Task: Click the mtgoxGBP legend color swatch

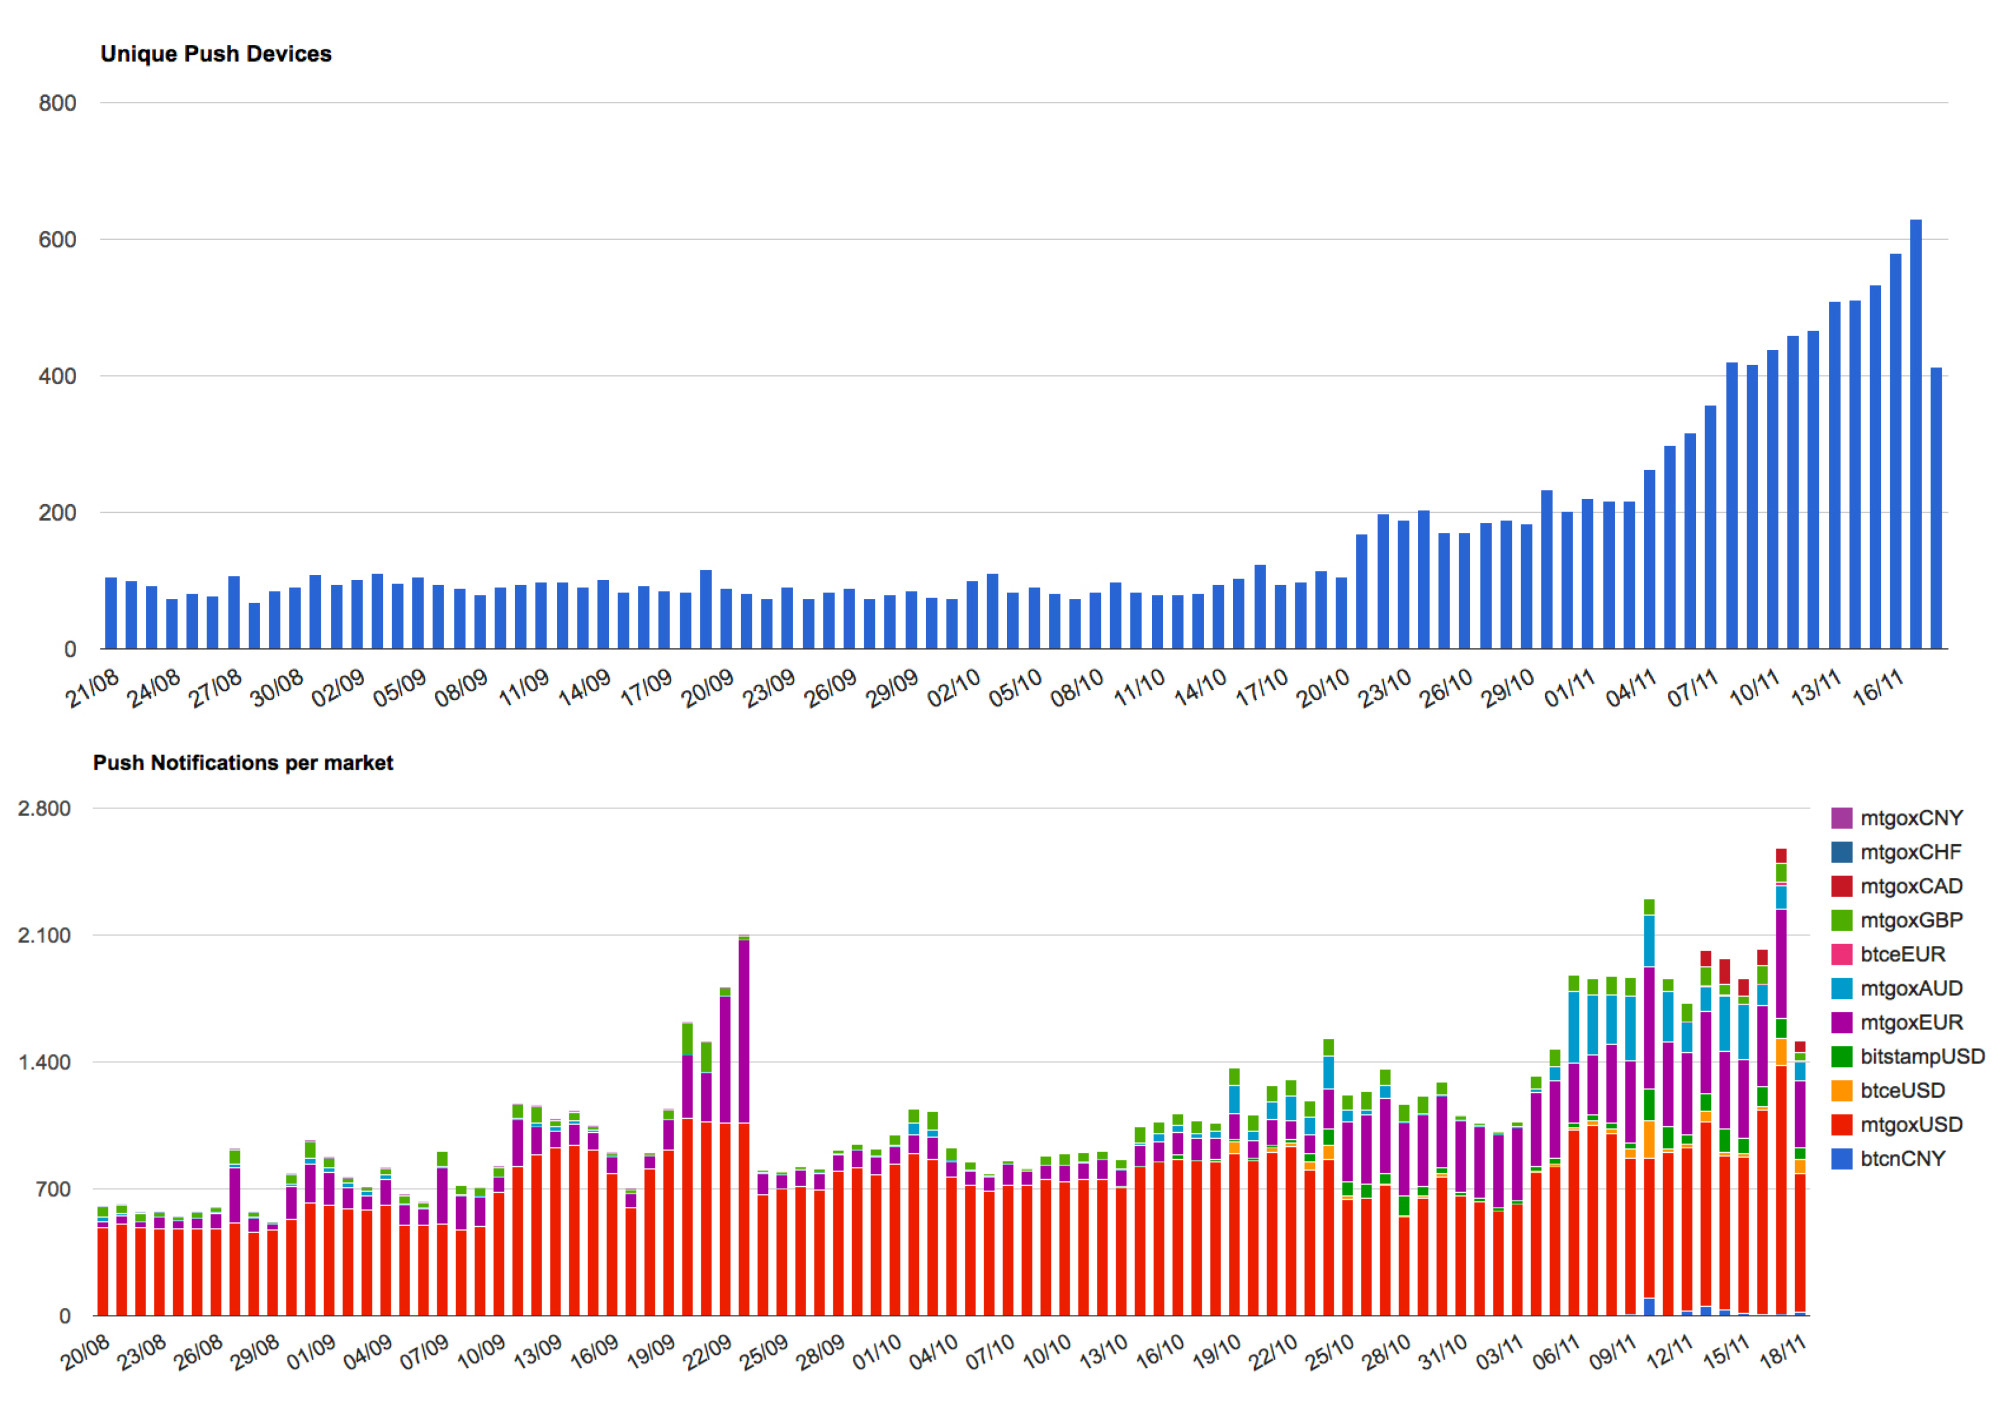Action: point(1841,920)
